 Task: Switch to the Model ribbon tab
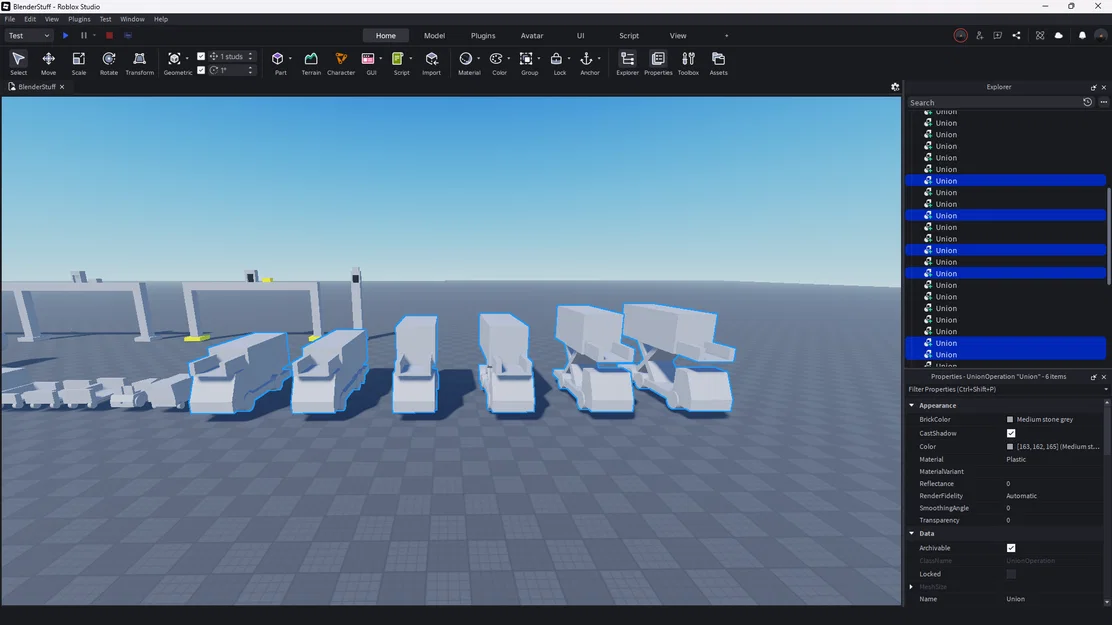434,35
